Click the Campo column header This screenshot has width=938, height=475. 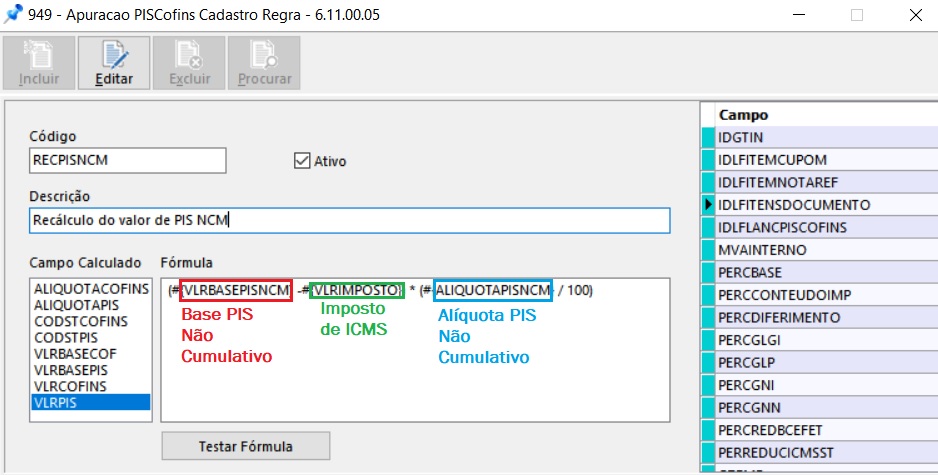tap(826, 114)
